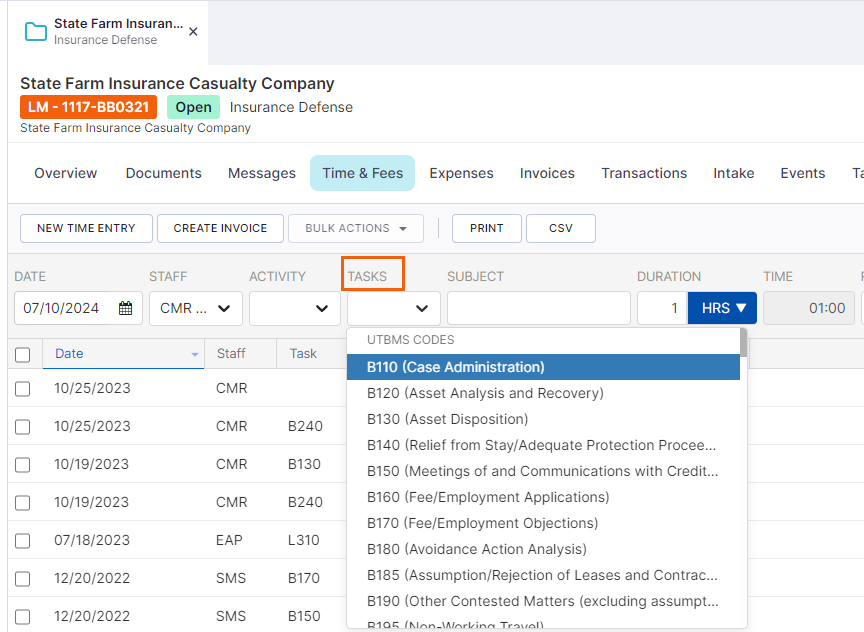The image size is (864, 632).
Task: Open the calendar date picker icon
Action: (126, 308)
